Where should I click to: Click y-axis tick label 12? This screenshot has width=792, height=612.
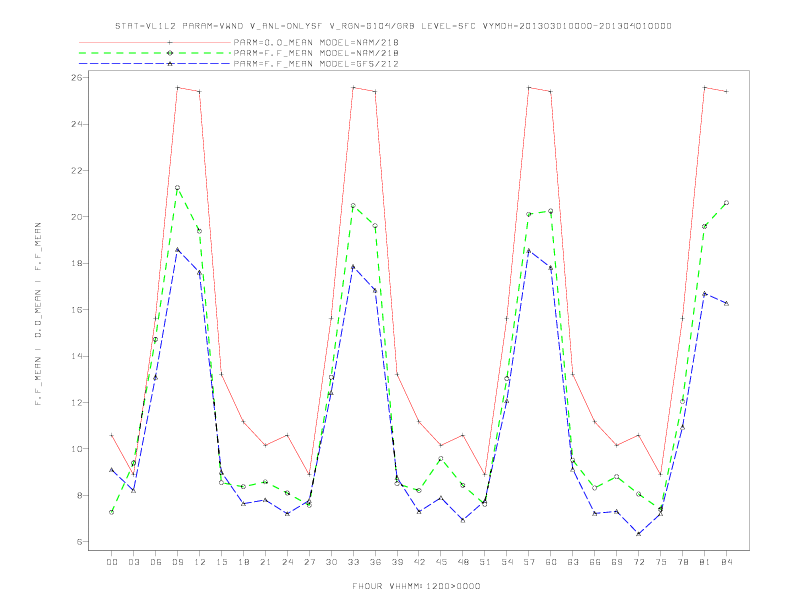(77, 402)
